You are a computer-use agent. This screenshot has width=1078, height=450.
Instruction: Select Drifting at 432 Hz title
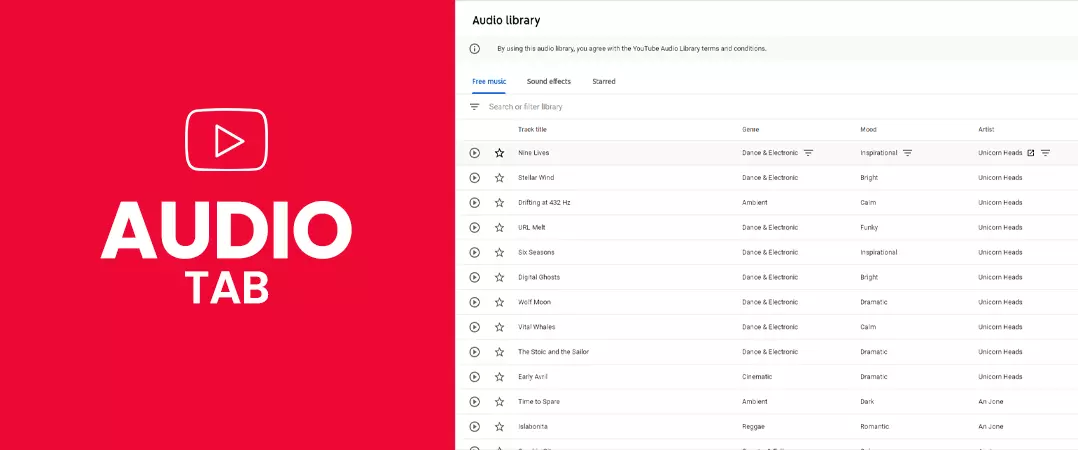pyautogui.click(x=544, y=203)
